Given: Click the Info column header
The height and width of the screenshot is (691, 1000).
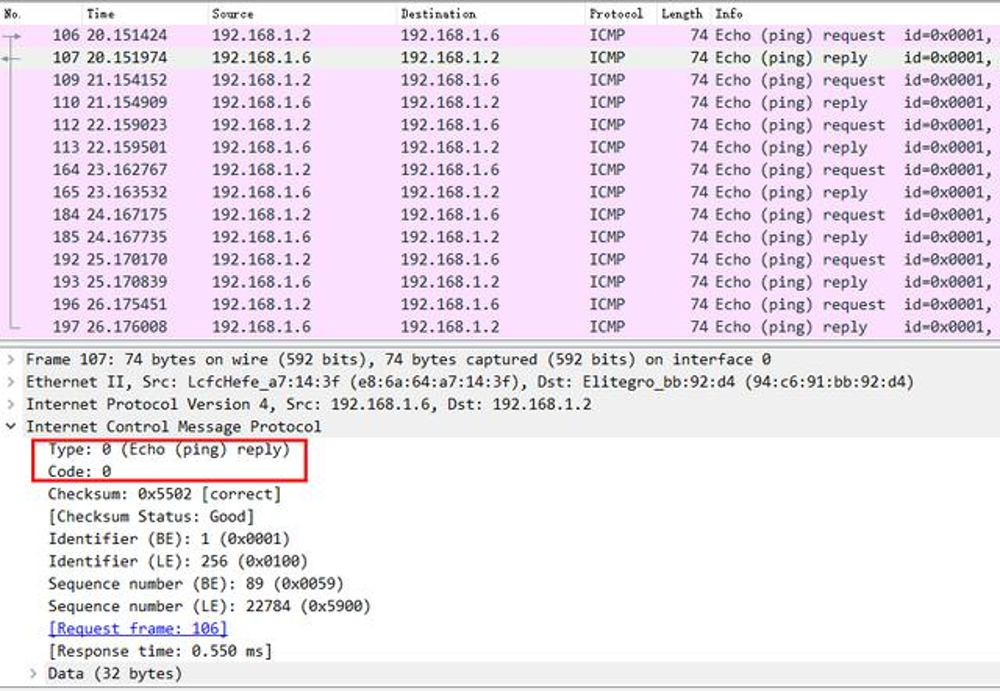Looking at the screenshot, I should 729,14.
